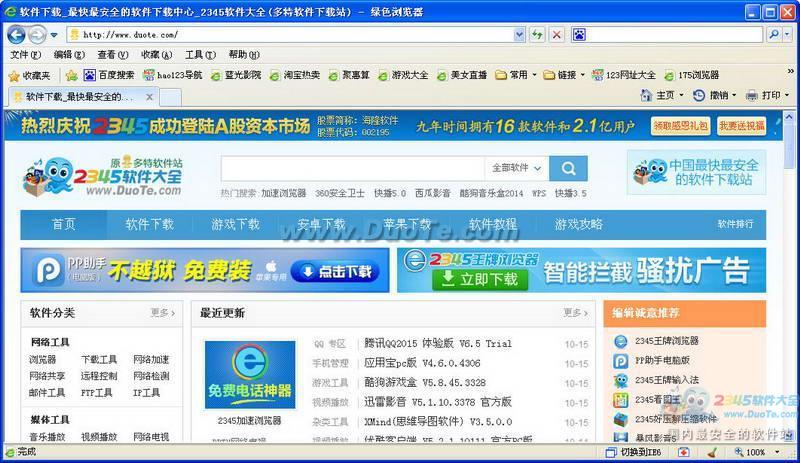800x463 pixels.
Task: Open the 百度搜索 bookmark
Action: coord(109,75)
